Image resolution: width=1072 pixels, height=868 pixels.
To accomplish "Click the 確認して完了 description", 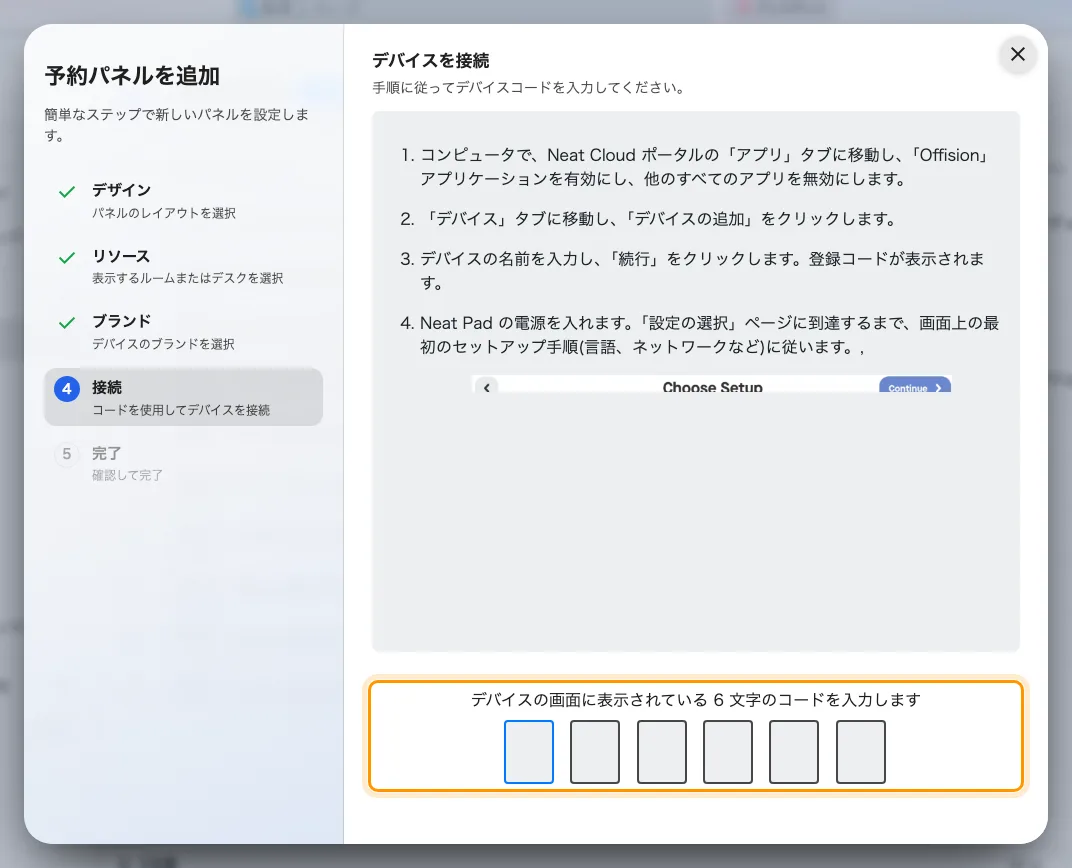I will pos(127,475).
